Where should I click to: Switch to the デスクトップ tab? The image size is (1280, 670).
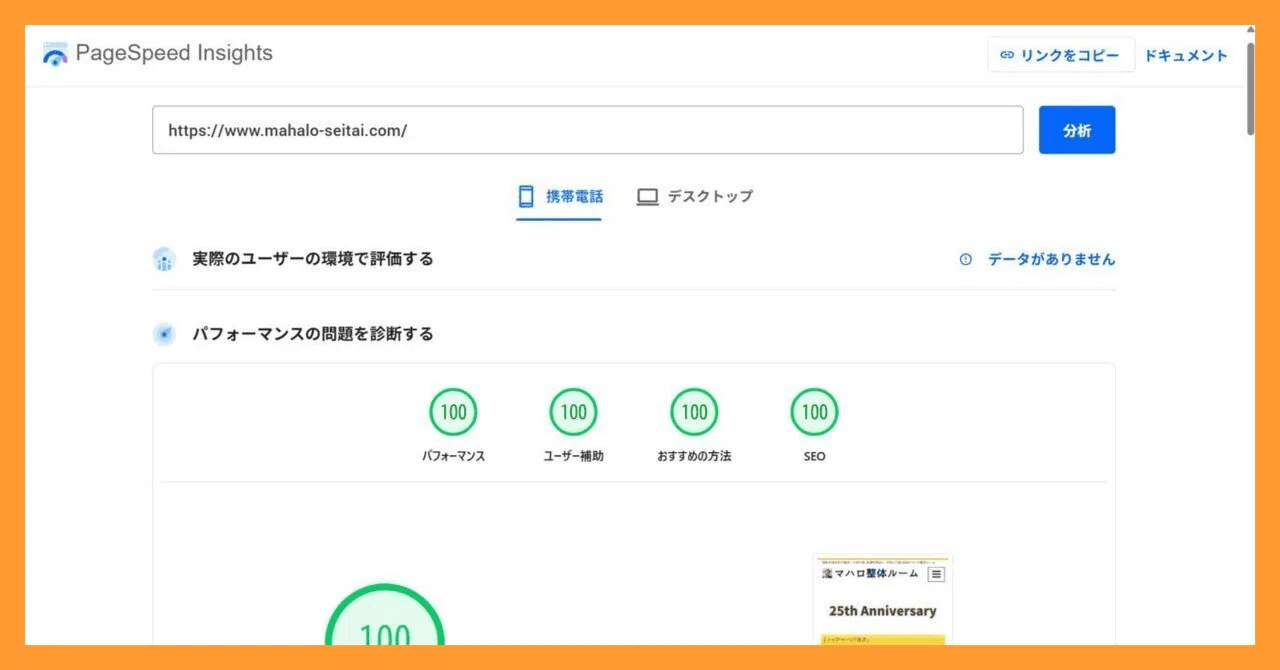click(695, 197)
